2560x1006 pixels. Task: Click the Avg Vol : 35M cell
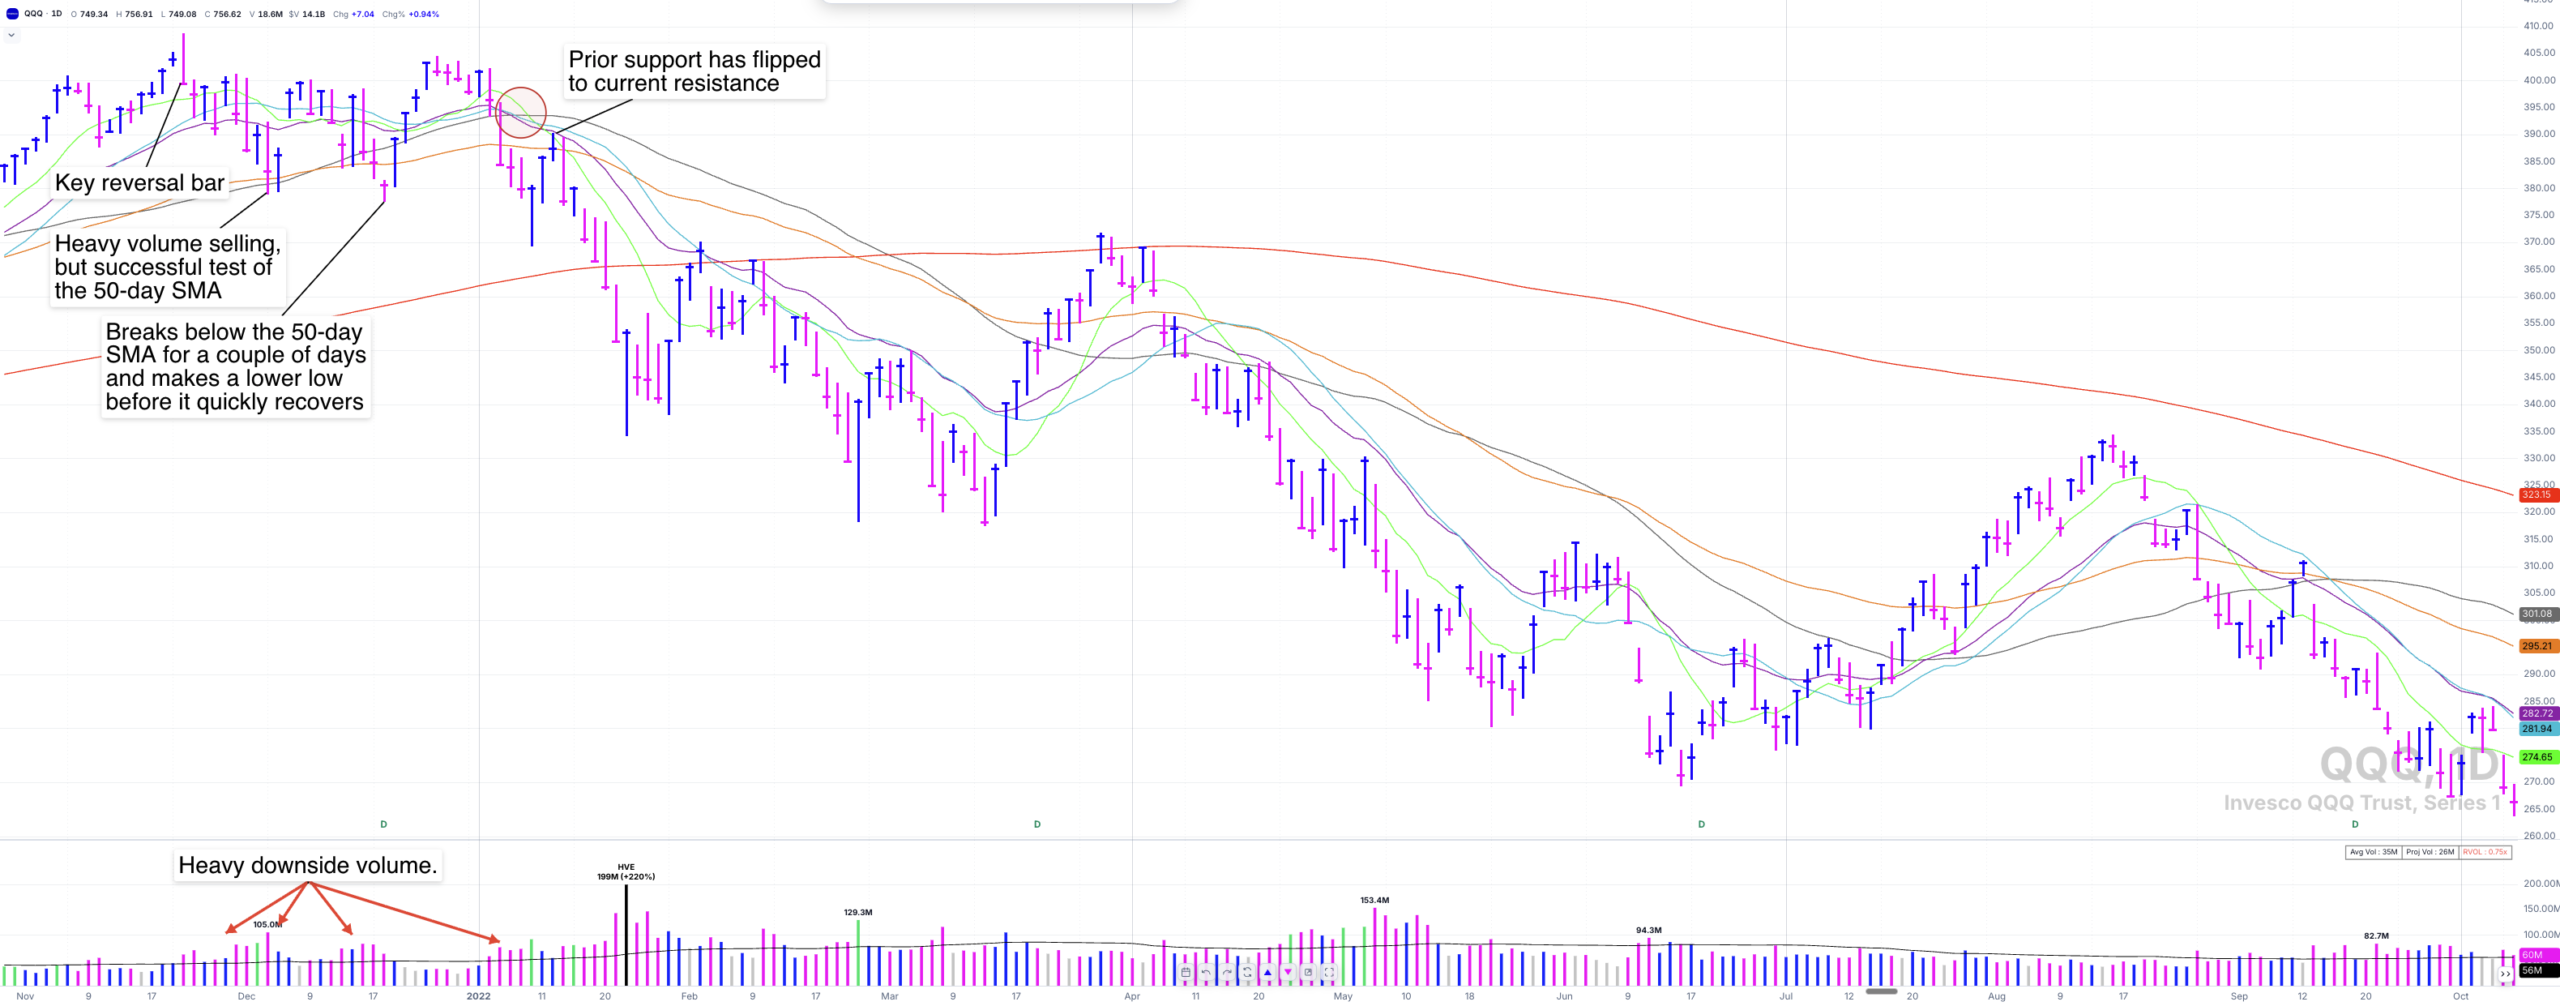click(x=2374, y=853)
